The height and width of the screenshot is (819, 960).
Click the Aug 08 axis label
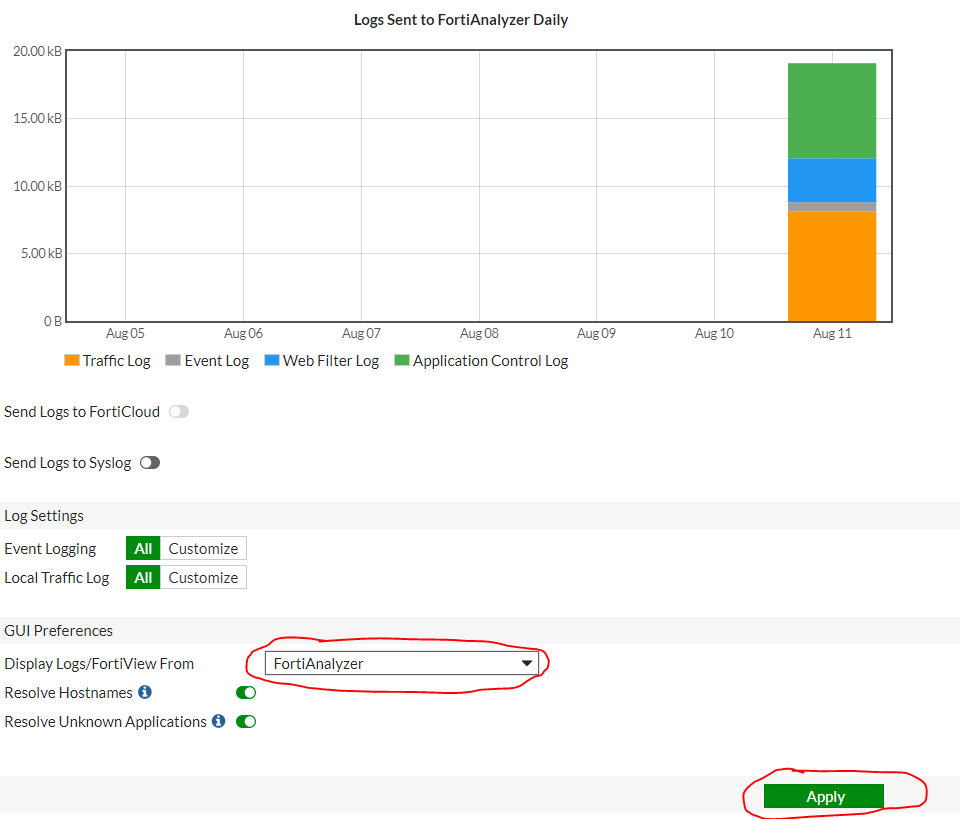click(479, 334)
